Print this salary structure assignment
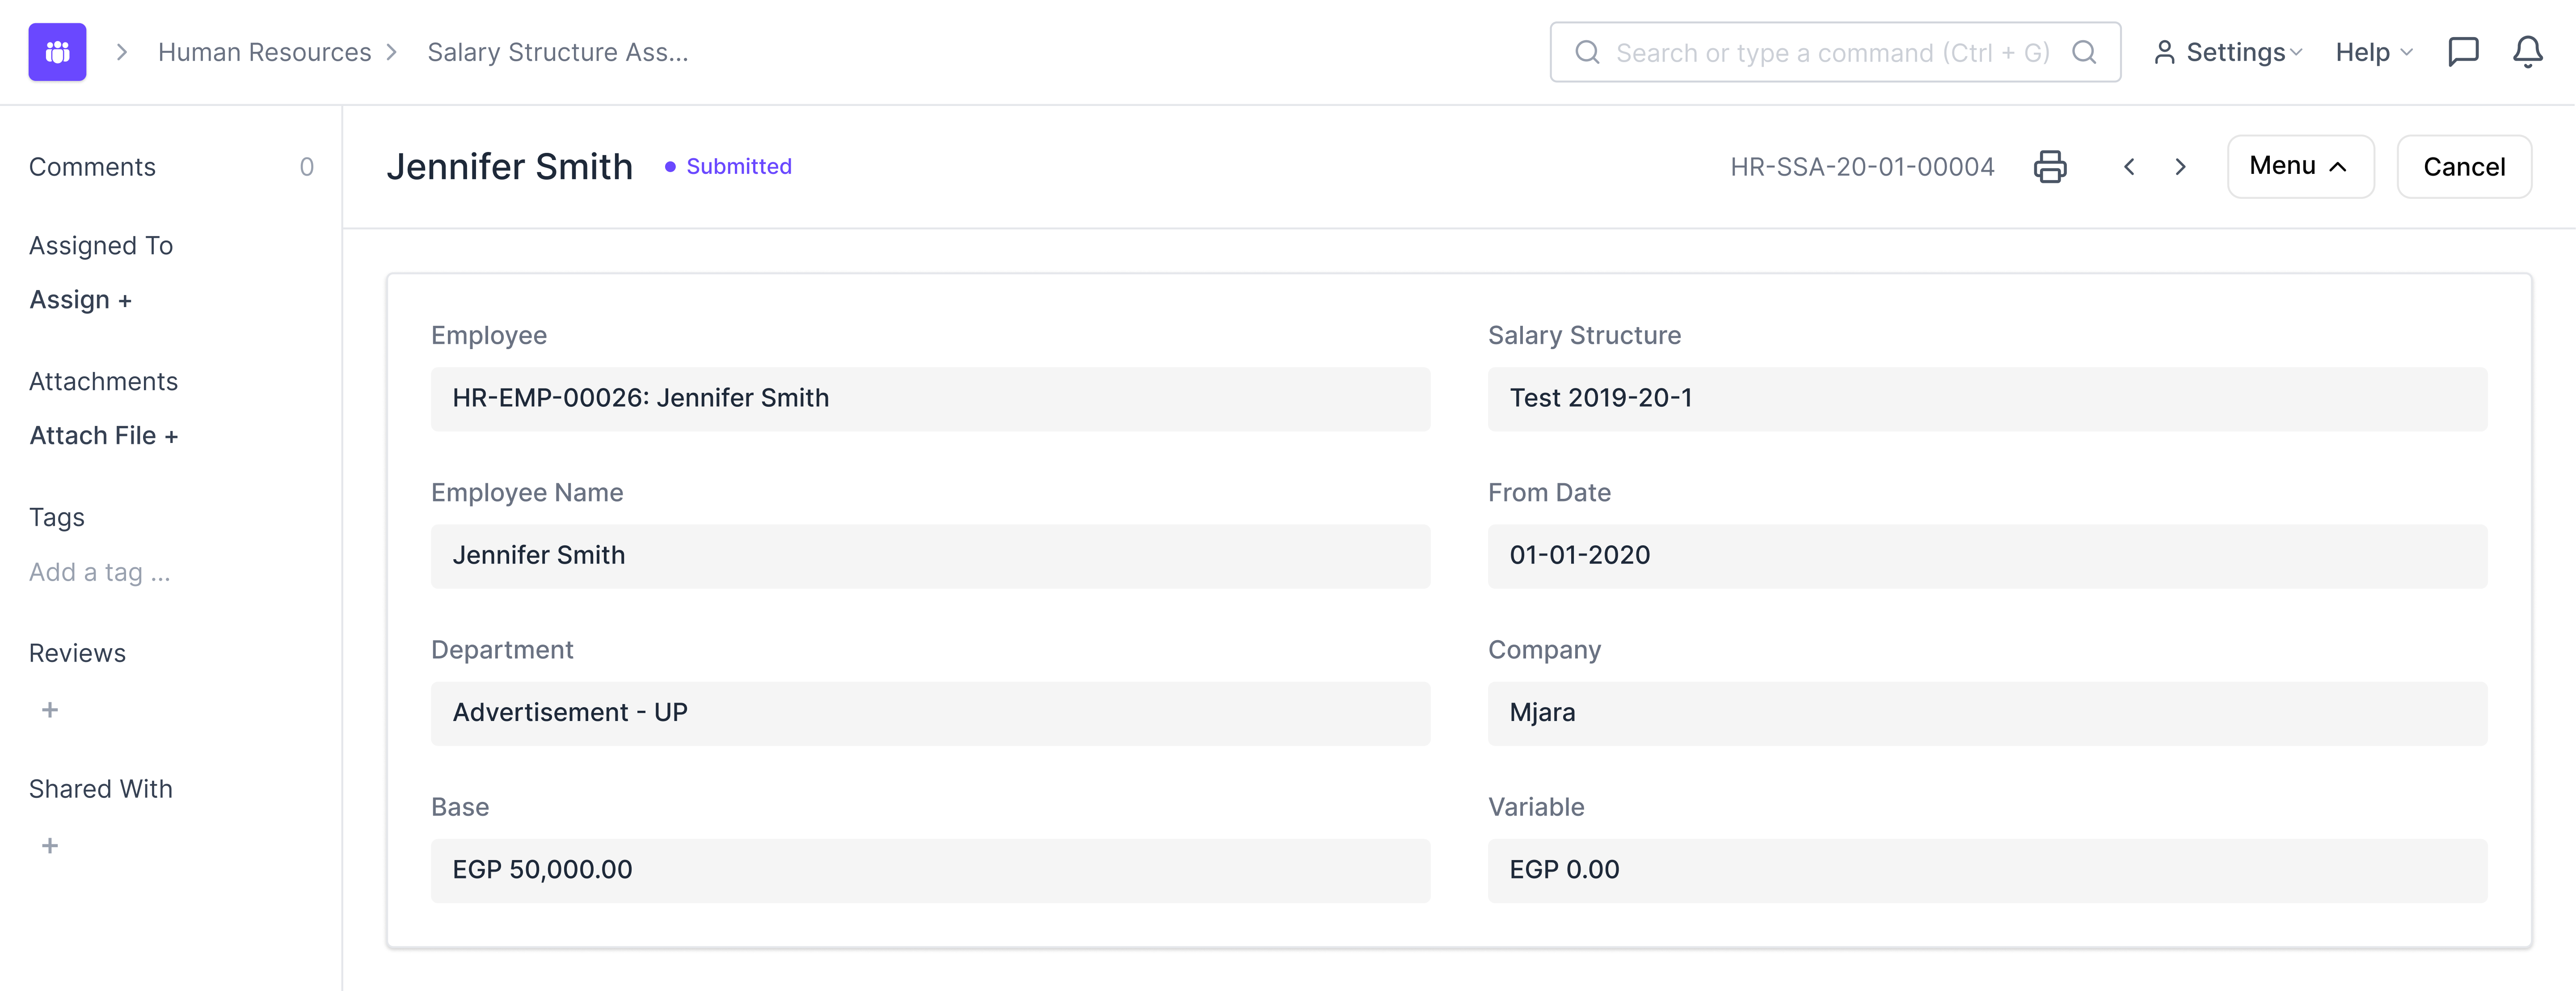 [x=2049, y=166]
